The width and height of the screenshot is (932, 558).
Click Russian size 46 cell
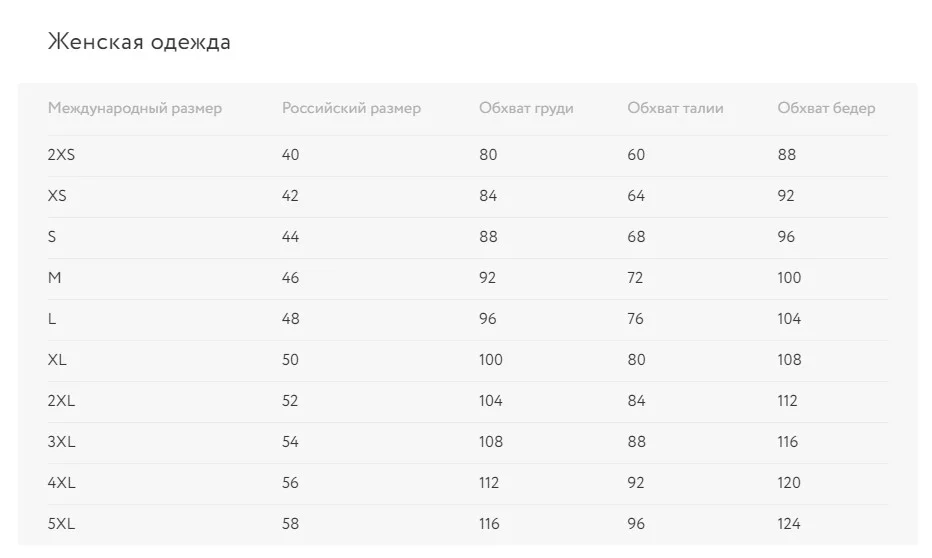pos(290,278)
